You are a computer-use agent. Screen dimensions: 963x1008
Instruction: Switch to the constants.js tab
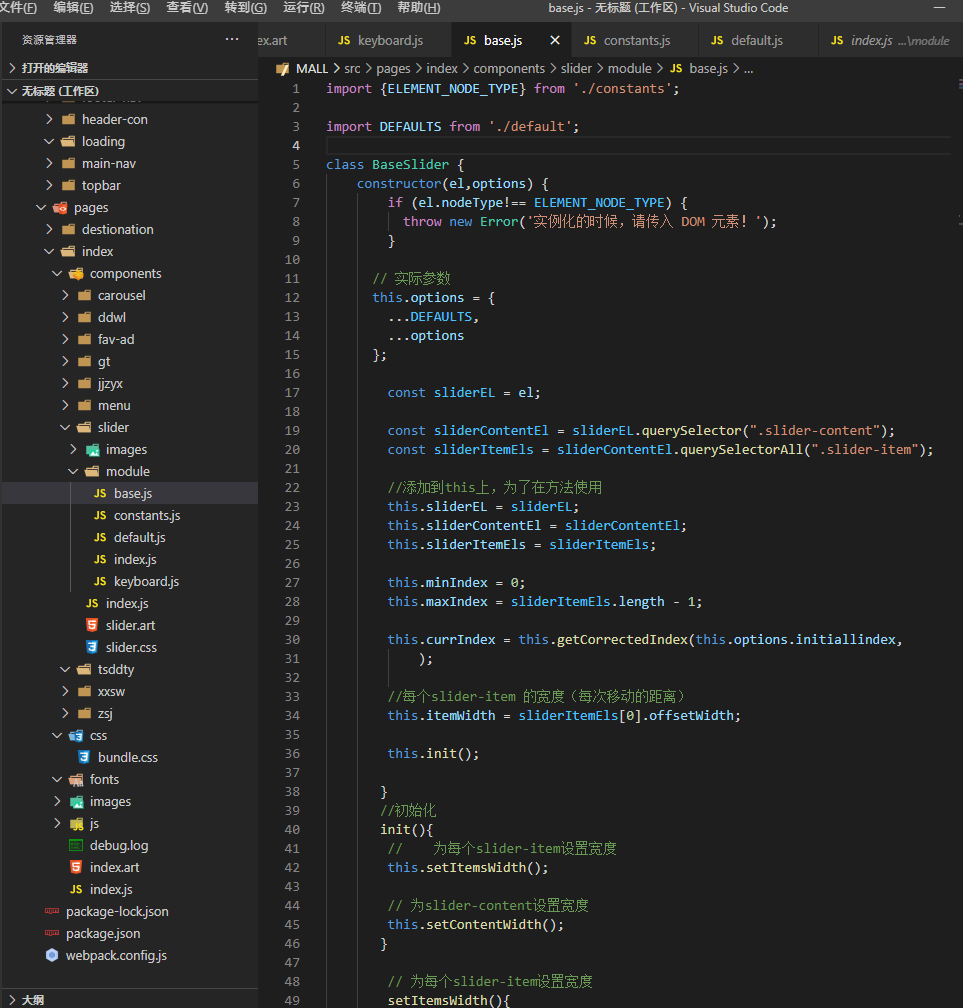(x=636, y=41)
